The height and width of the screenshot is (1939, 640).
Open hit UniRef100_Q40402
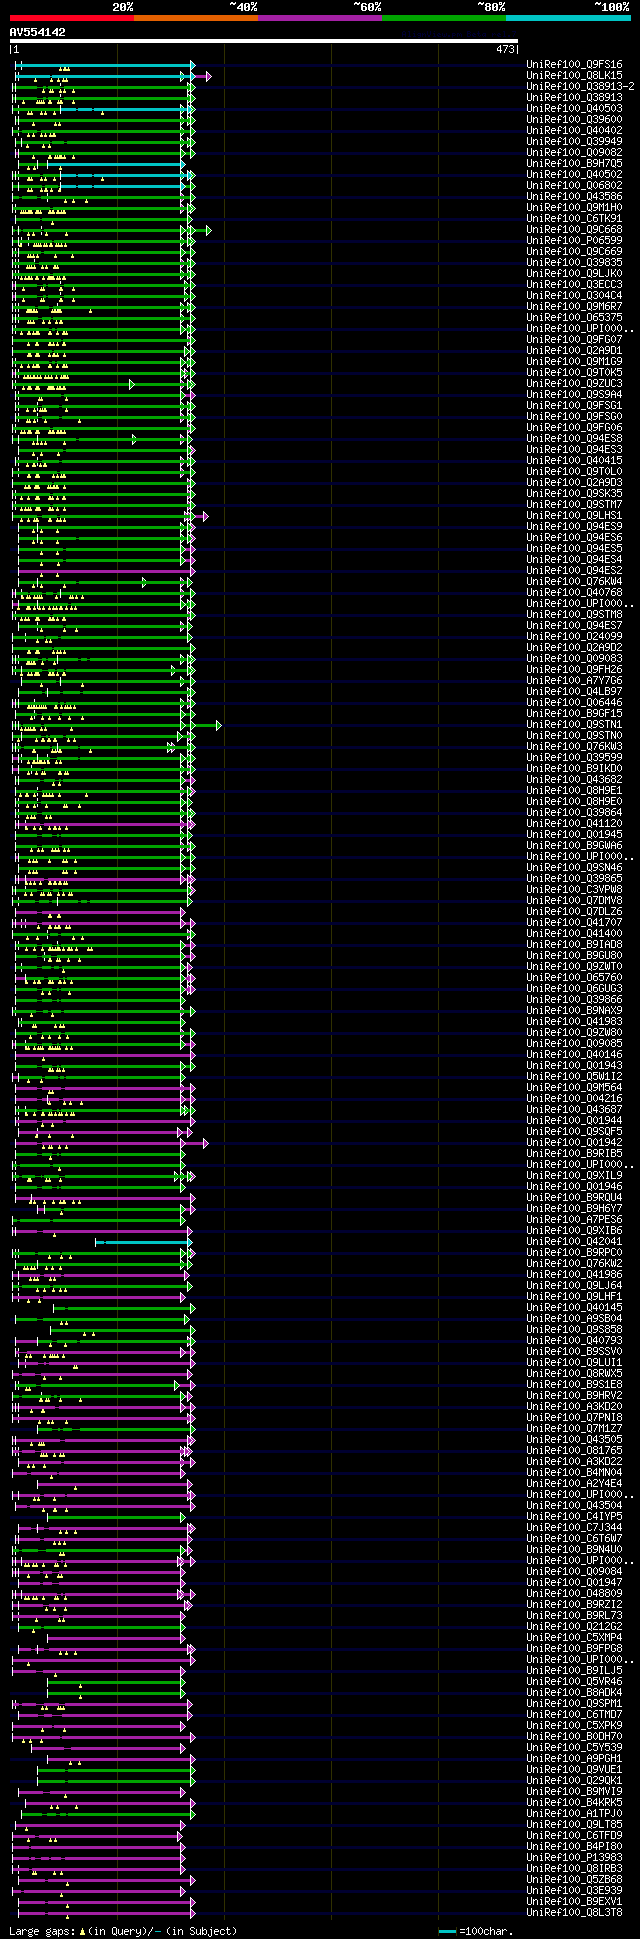coord(574,130)
